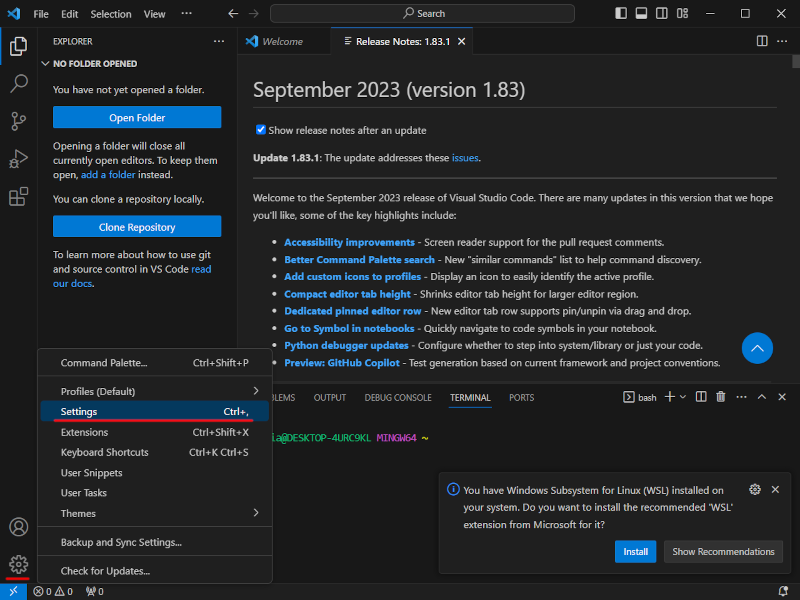Click the new terminal plus icon

coord(670,397)
